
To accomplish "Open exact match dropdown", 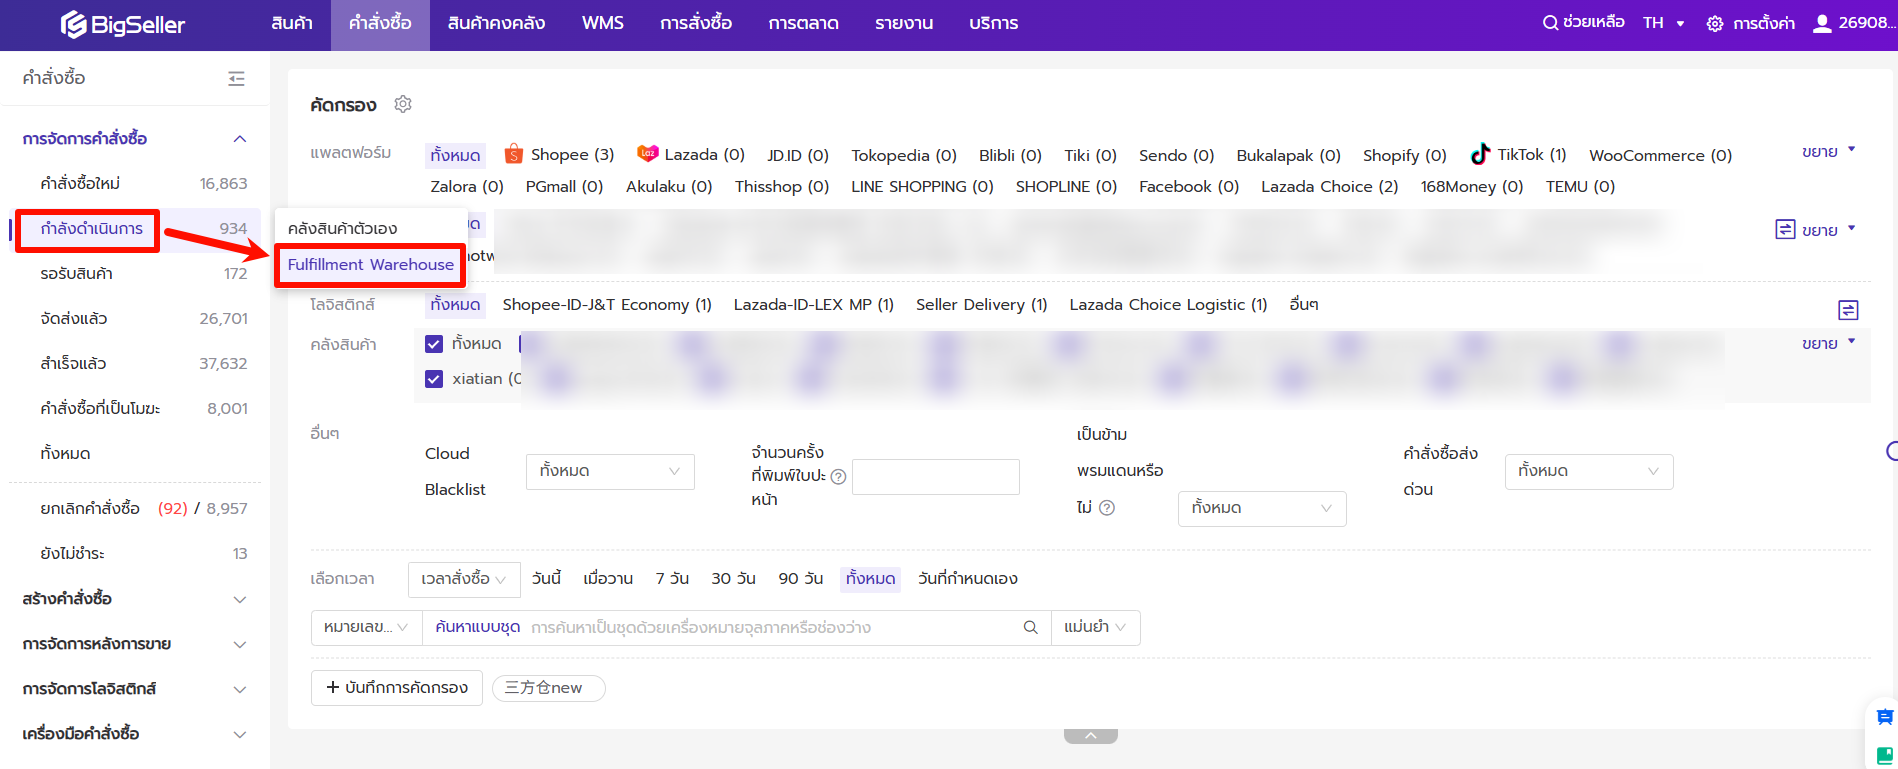I will [x=1095, y=627].
